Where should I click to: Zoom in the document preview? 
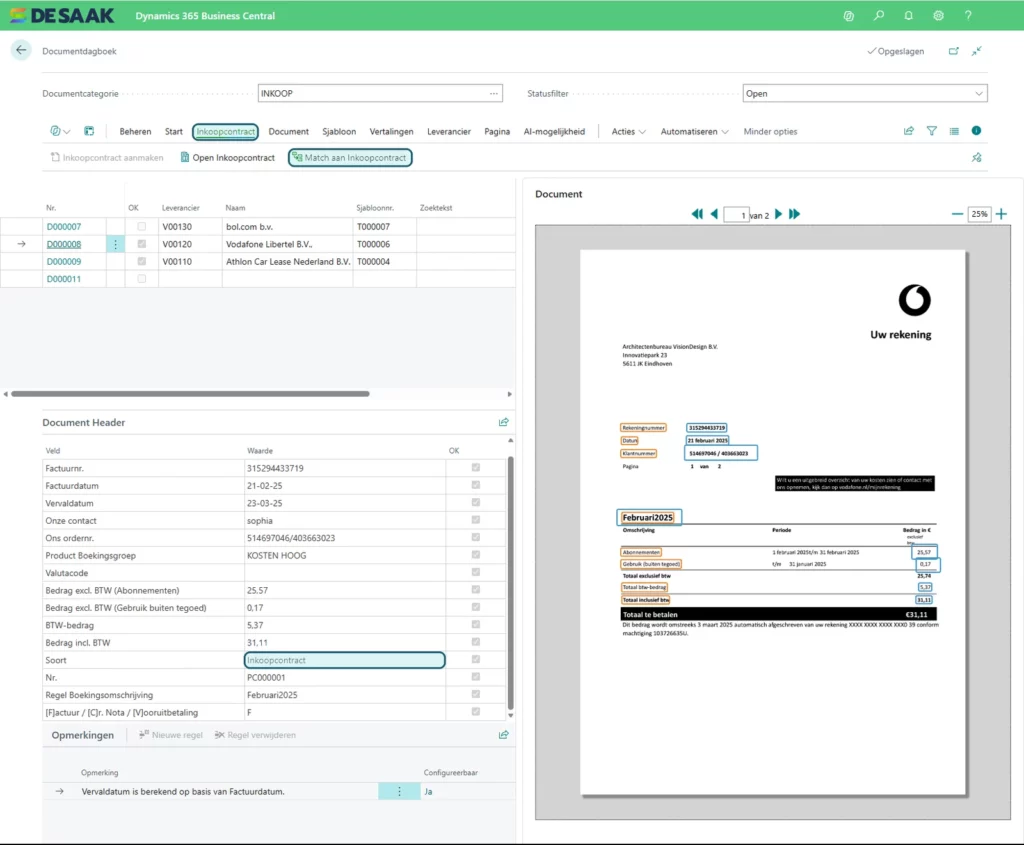1001,214
